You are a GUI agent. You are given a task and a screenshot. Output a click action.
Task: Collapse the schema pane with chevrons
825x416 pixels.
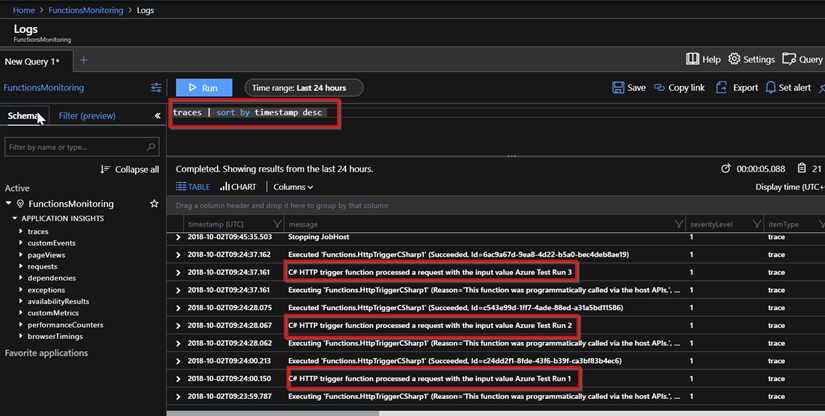pos(157,116)
